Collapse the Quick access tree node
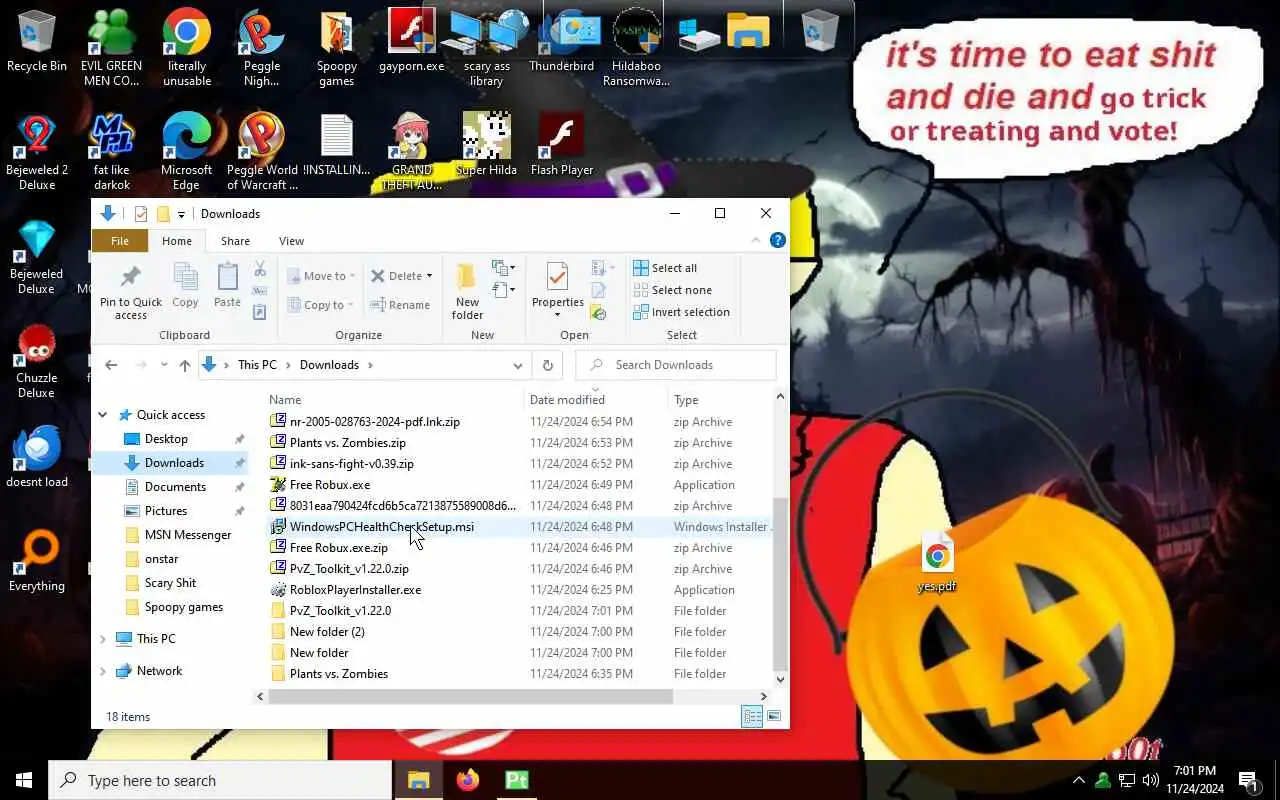1280x800 pixels. click(x=102, y=415)
